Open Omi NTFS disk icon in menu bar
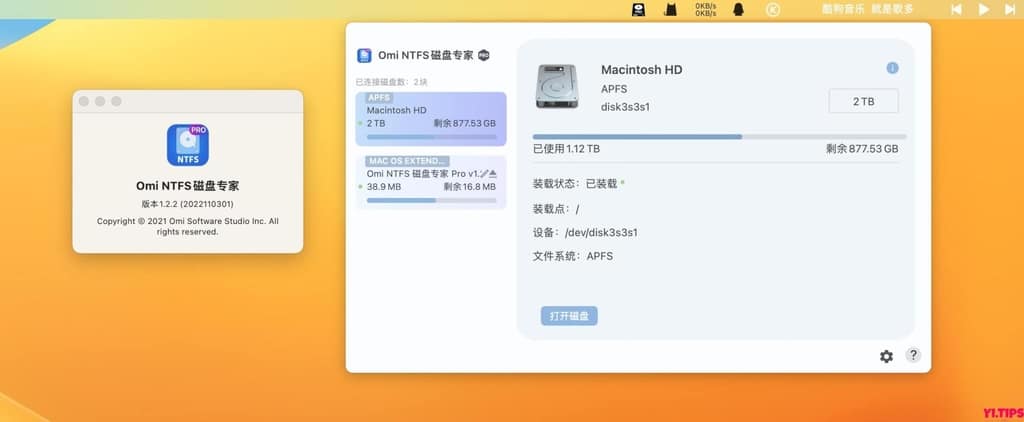Viewport: 1024px width, 422px height. (x=638, y=9)
